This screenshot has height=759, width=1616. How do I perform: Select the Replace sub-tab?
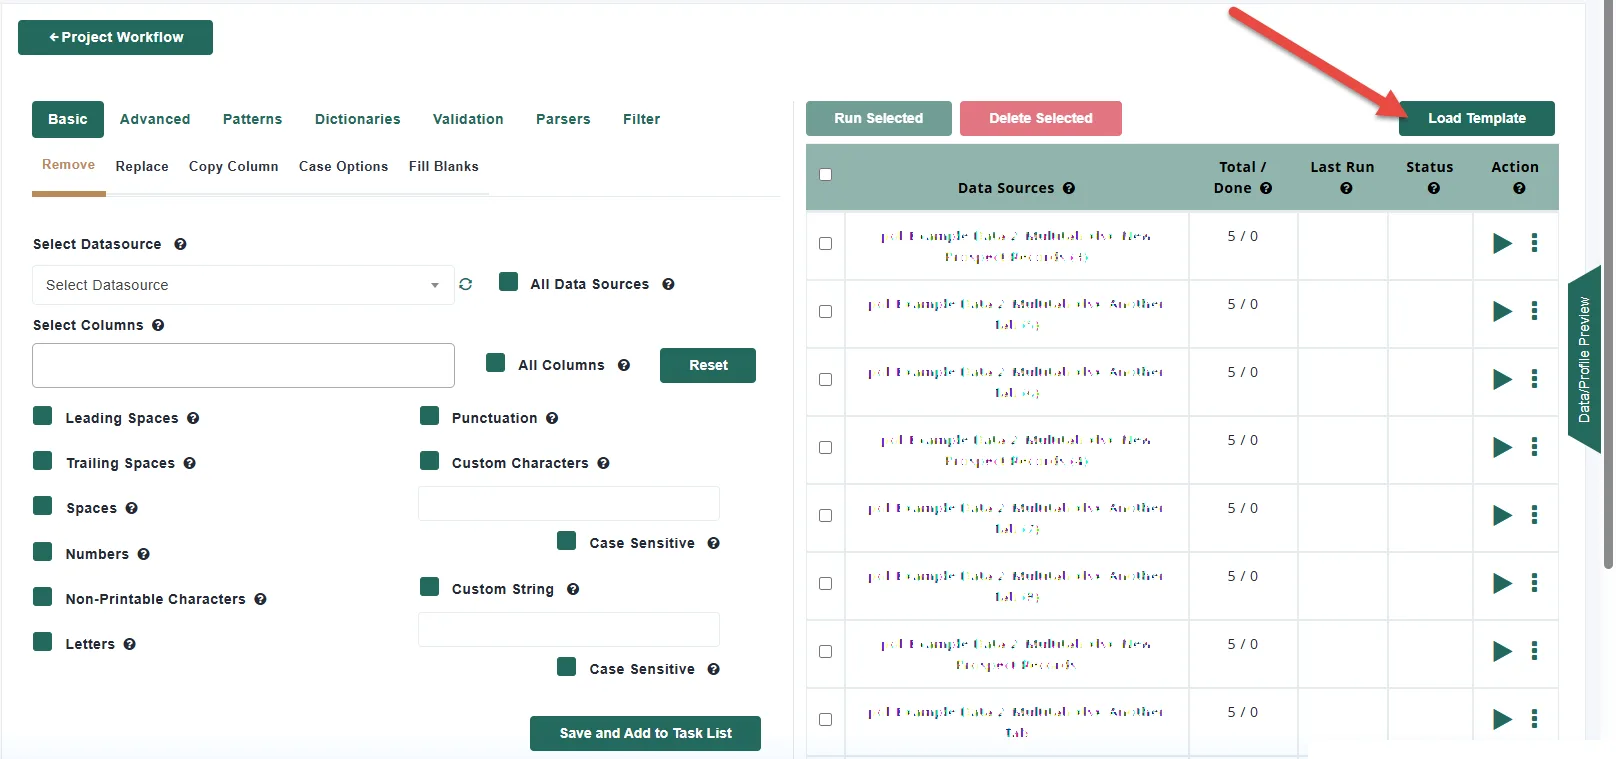[142, 166]
